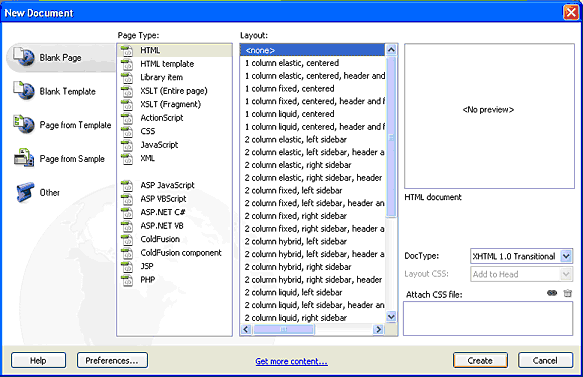Select the Page from Sample category
Screen dimensions: 583x377
click(x=59, y=159)
